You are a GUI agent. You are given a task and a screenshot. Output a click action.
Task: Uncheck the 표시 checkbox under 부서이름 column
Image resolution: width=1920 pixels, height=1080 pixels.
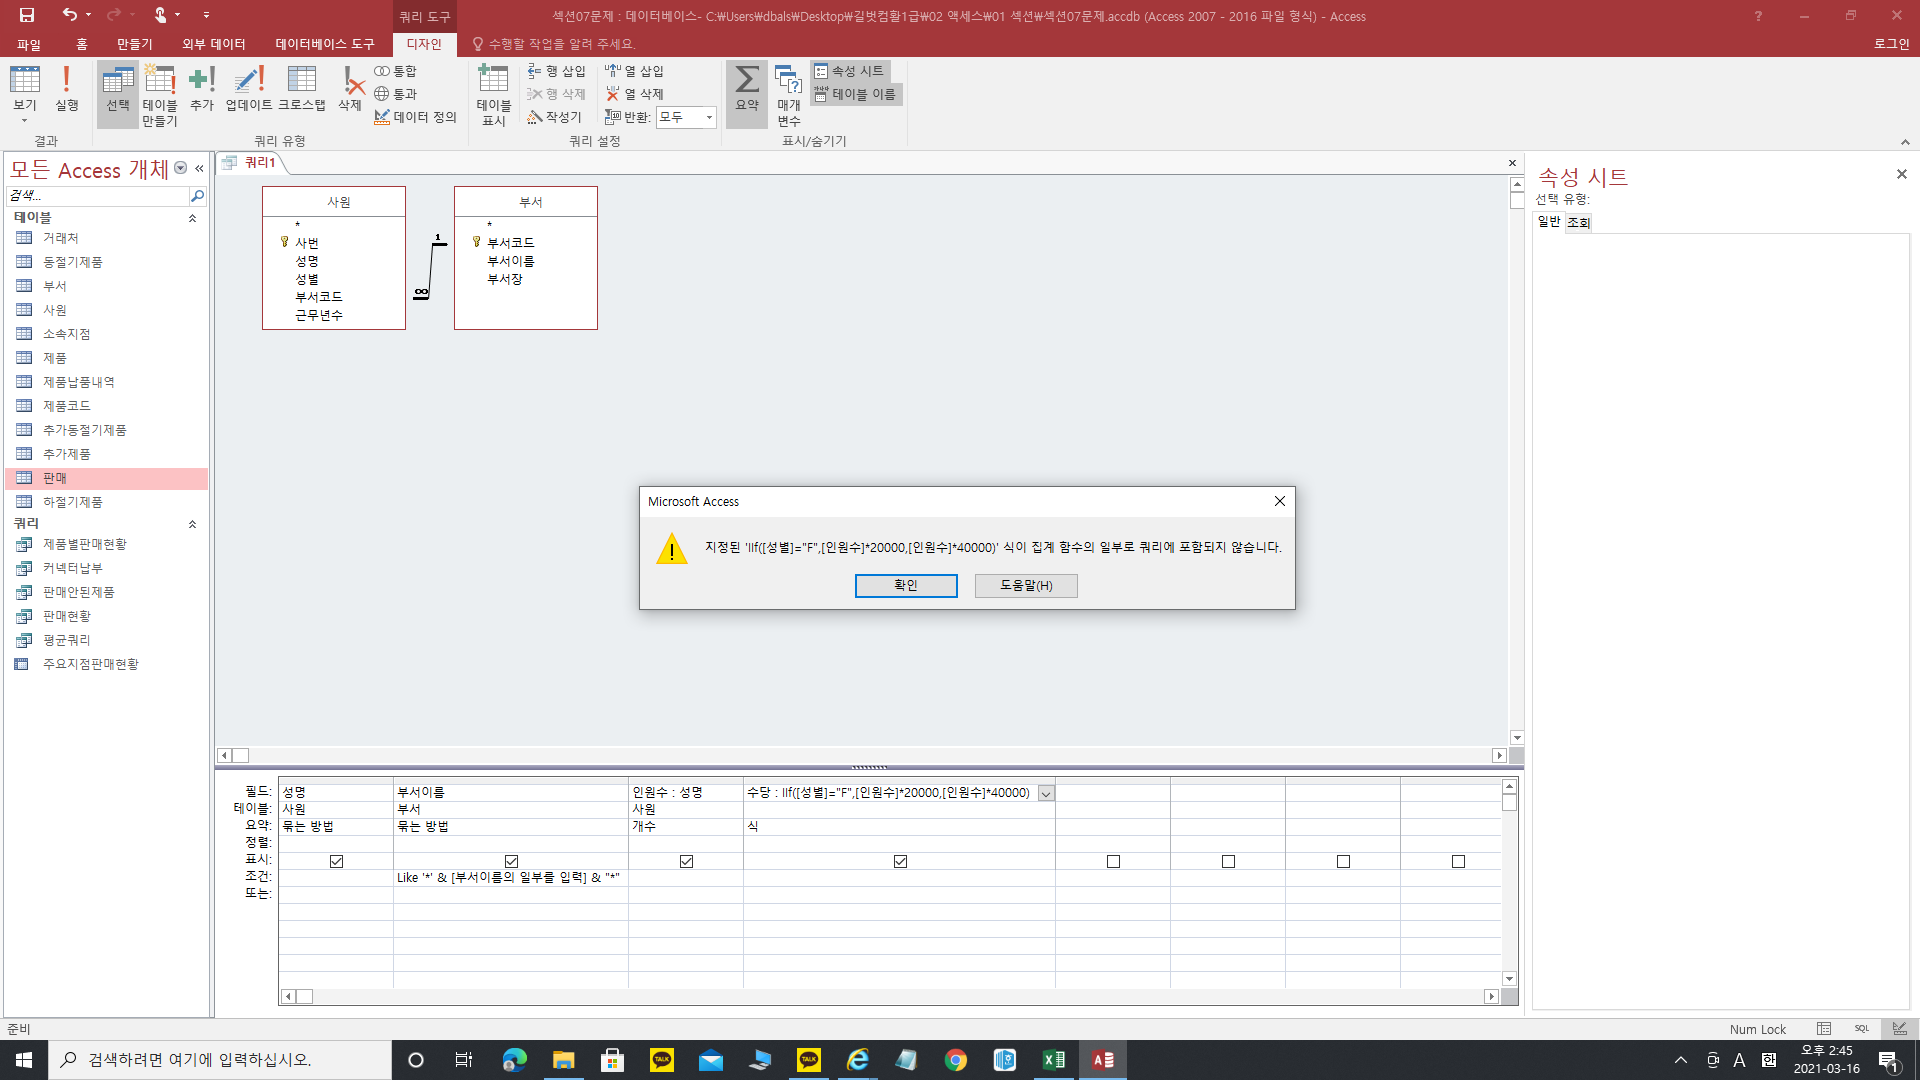(x=511, y=861)
